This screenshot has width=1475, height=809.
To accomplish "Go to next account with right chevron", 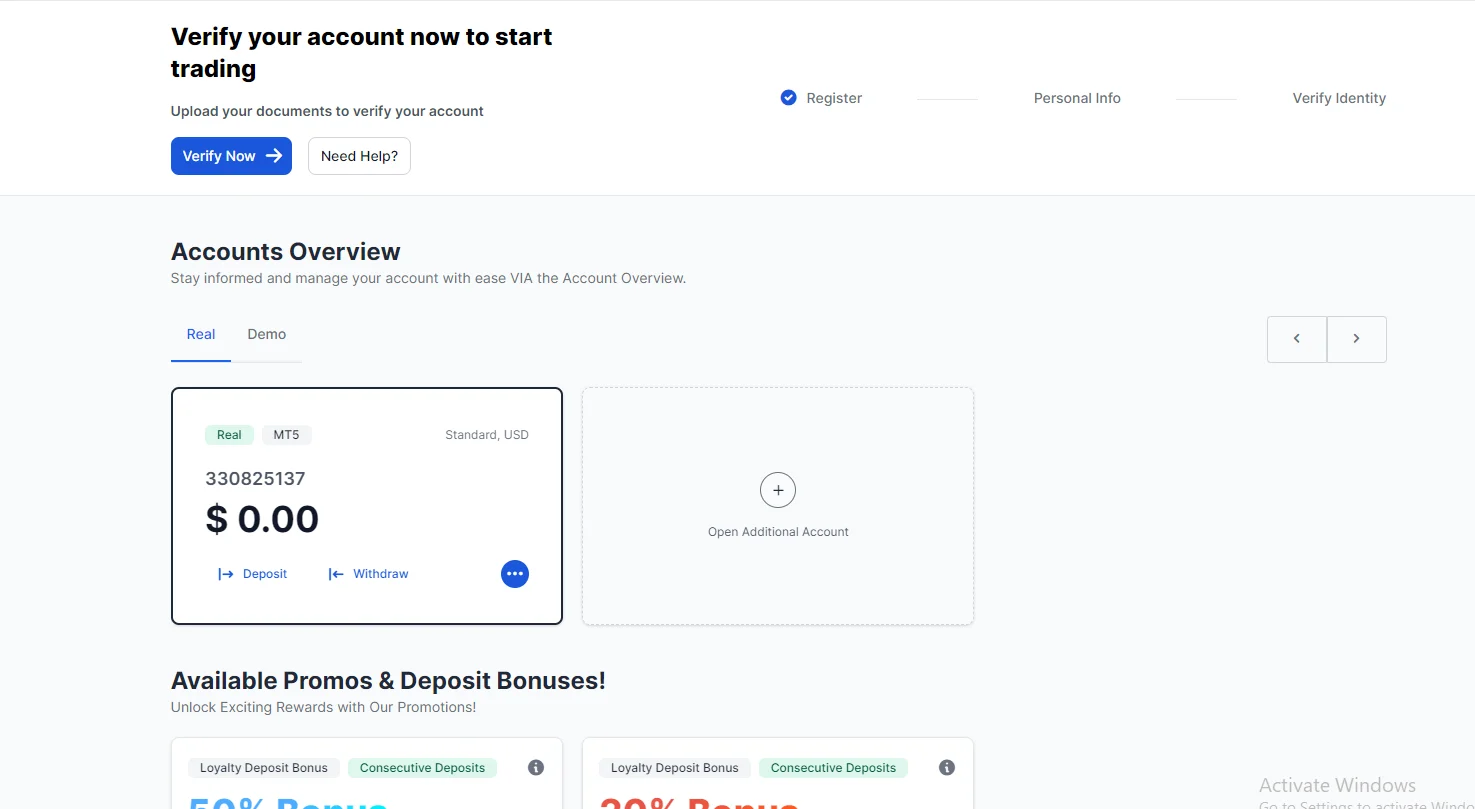I will [1357, 339].
